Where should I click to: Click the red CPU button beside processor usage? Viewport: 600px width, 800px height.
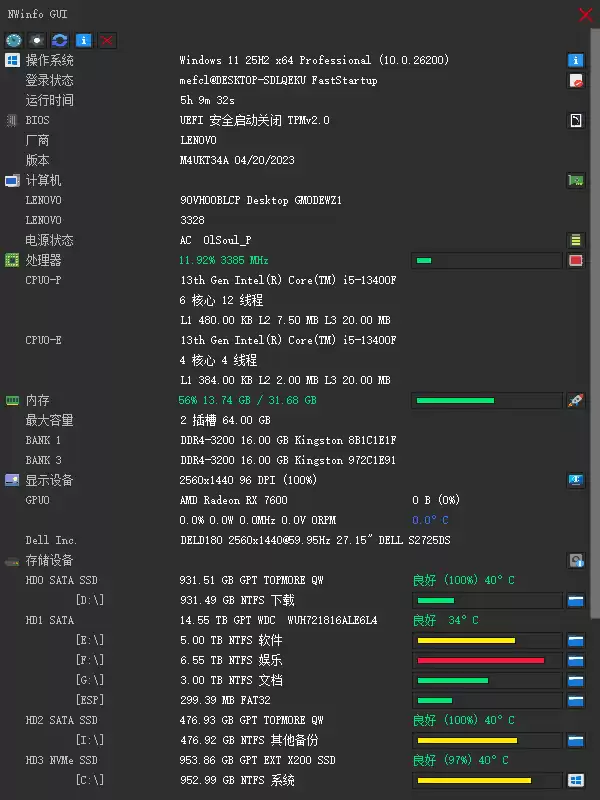coord(575,260)
